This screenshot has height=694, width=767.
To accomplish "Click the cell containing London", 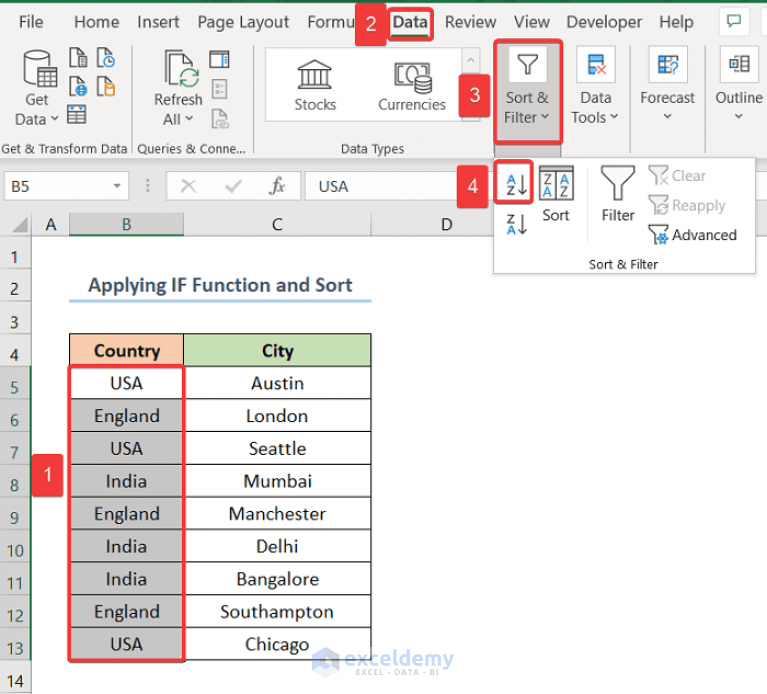I will (x=277, y=416).
